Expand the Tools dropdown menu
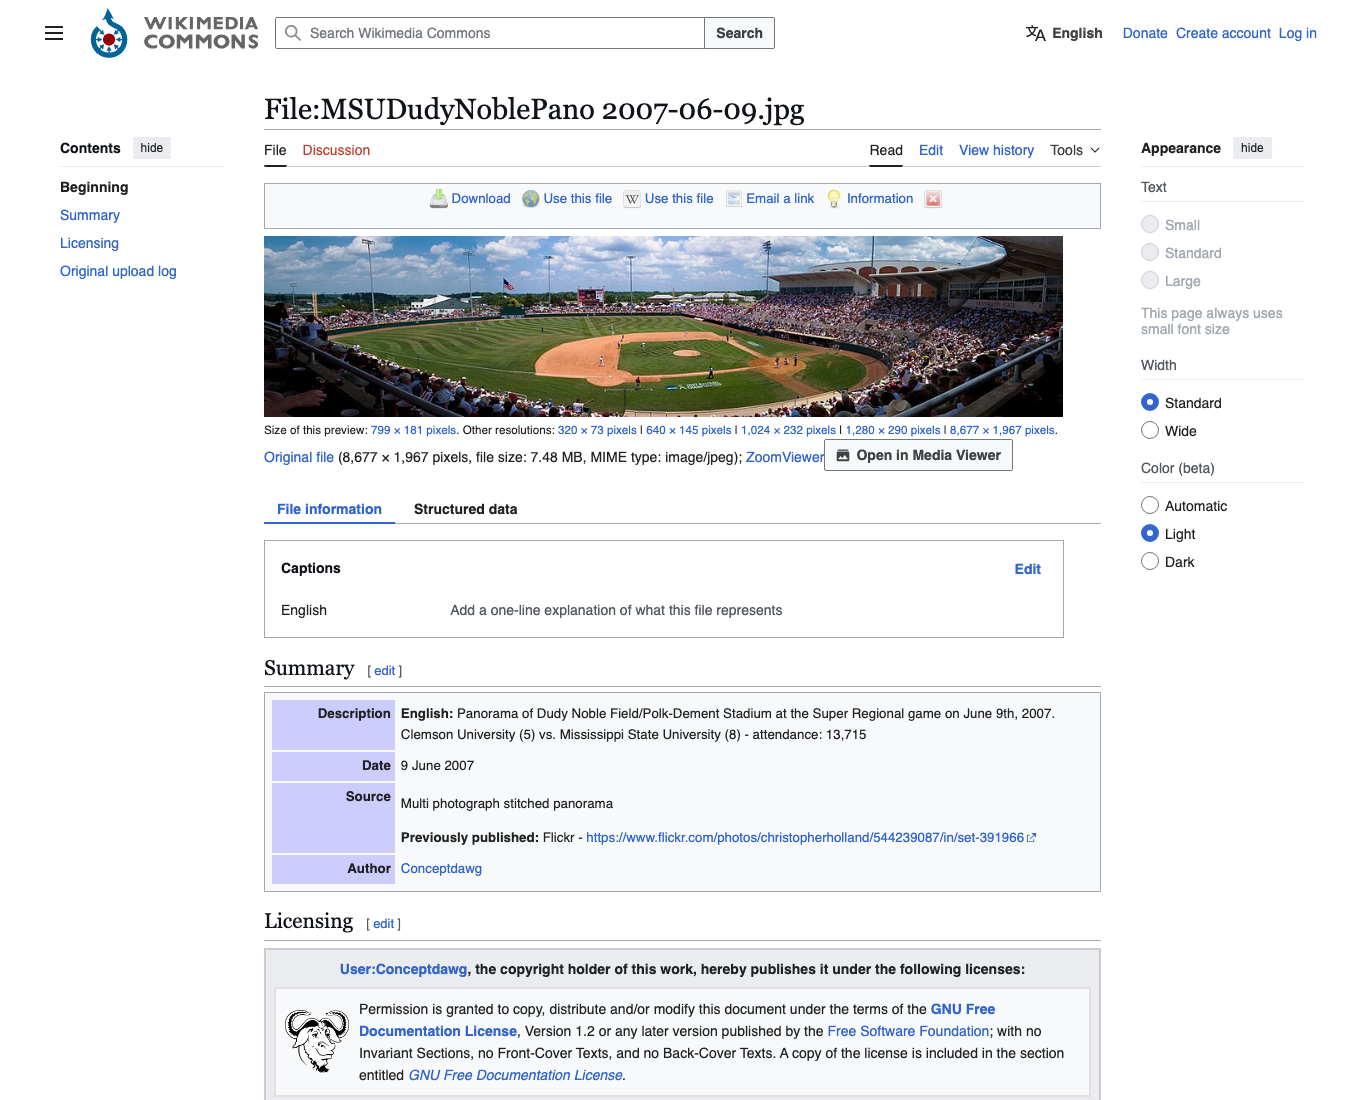 point(1075,150)
